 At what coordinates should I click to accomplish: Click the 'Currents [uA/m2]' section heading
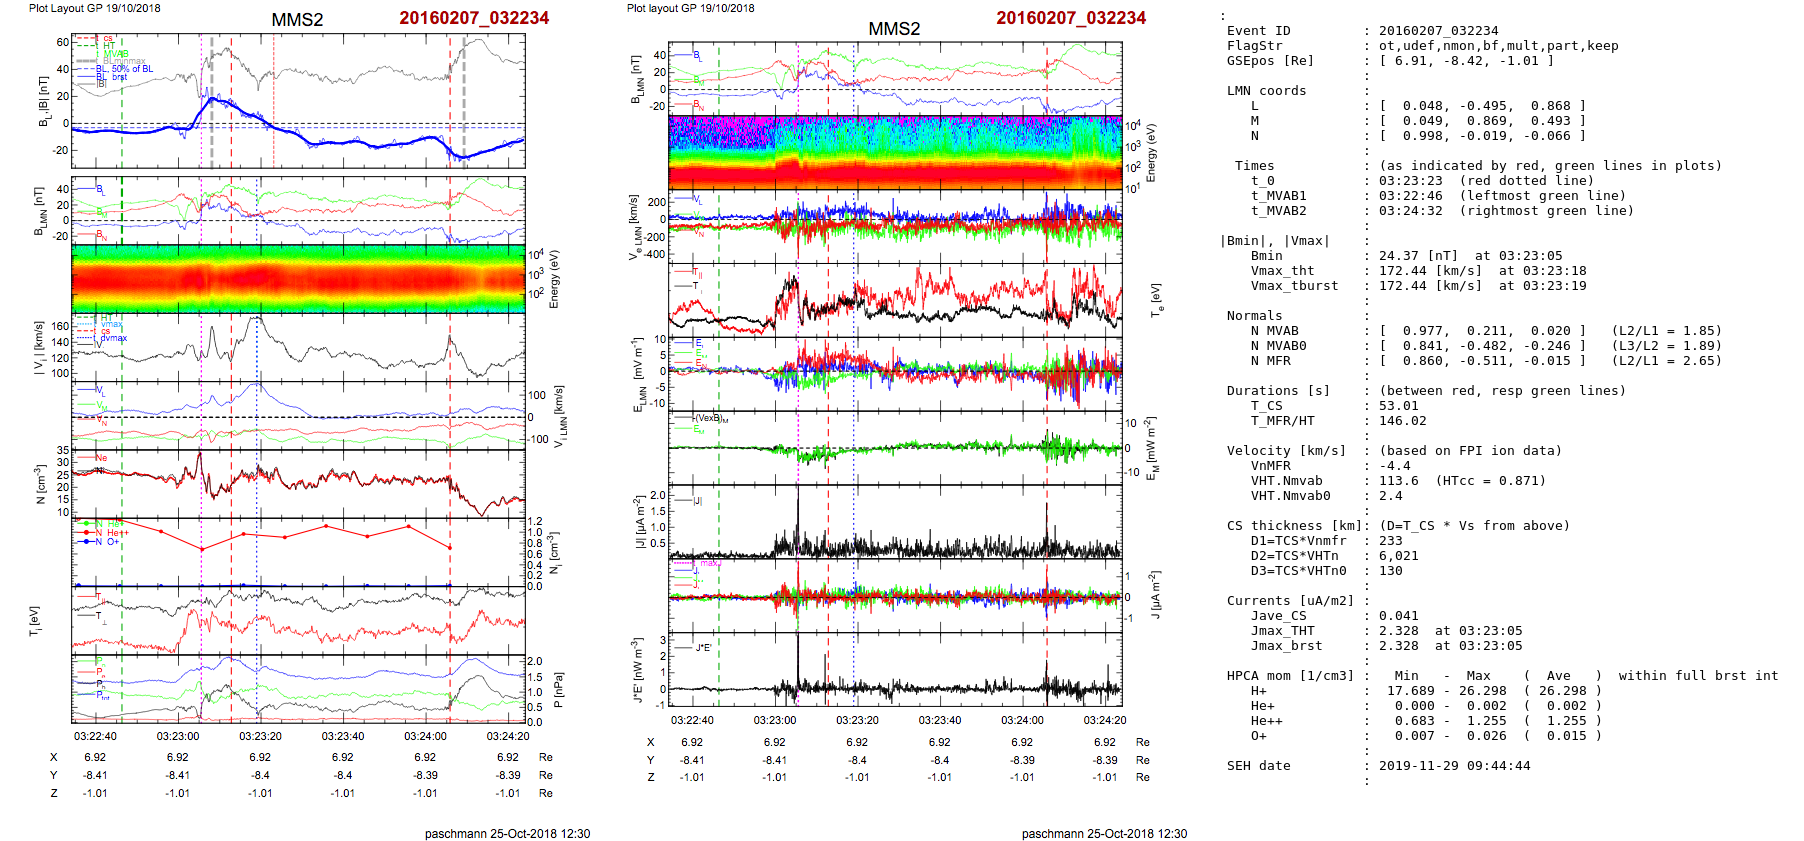[x=1289, y=601]
